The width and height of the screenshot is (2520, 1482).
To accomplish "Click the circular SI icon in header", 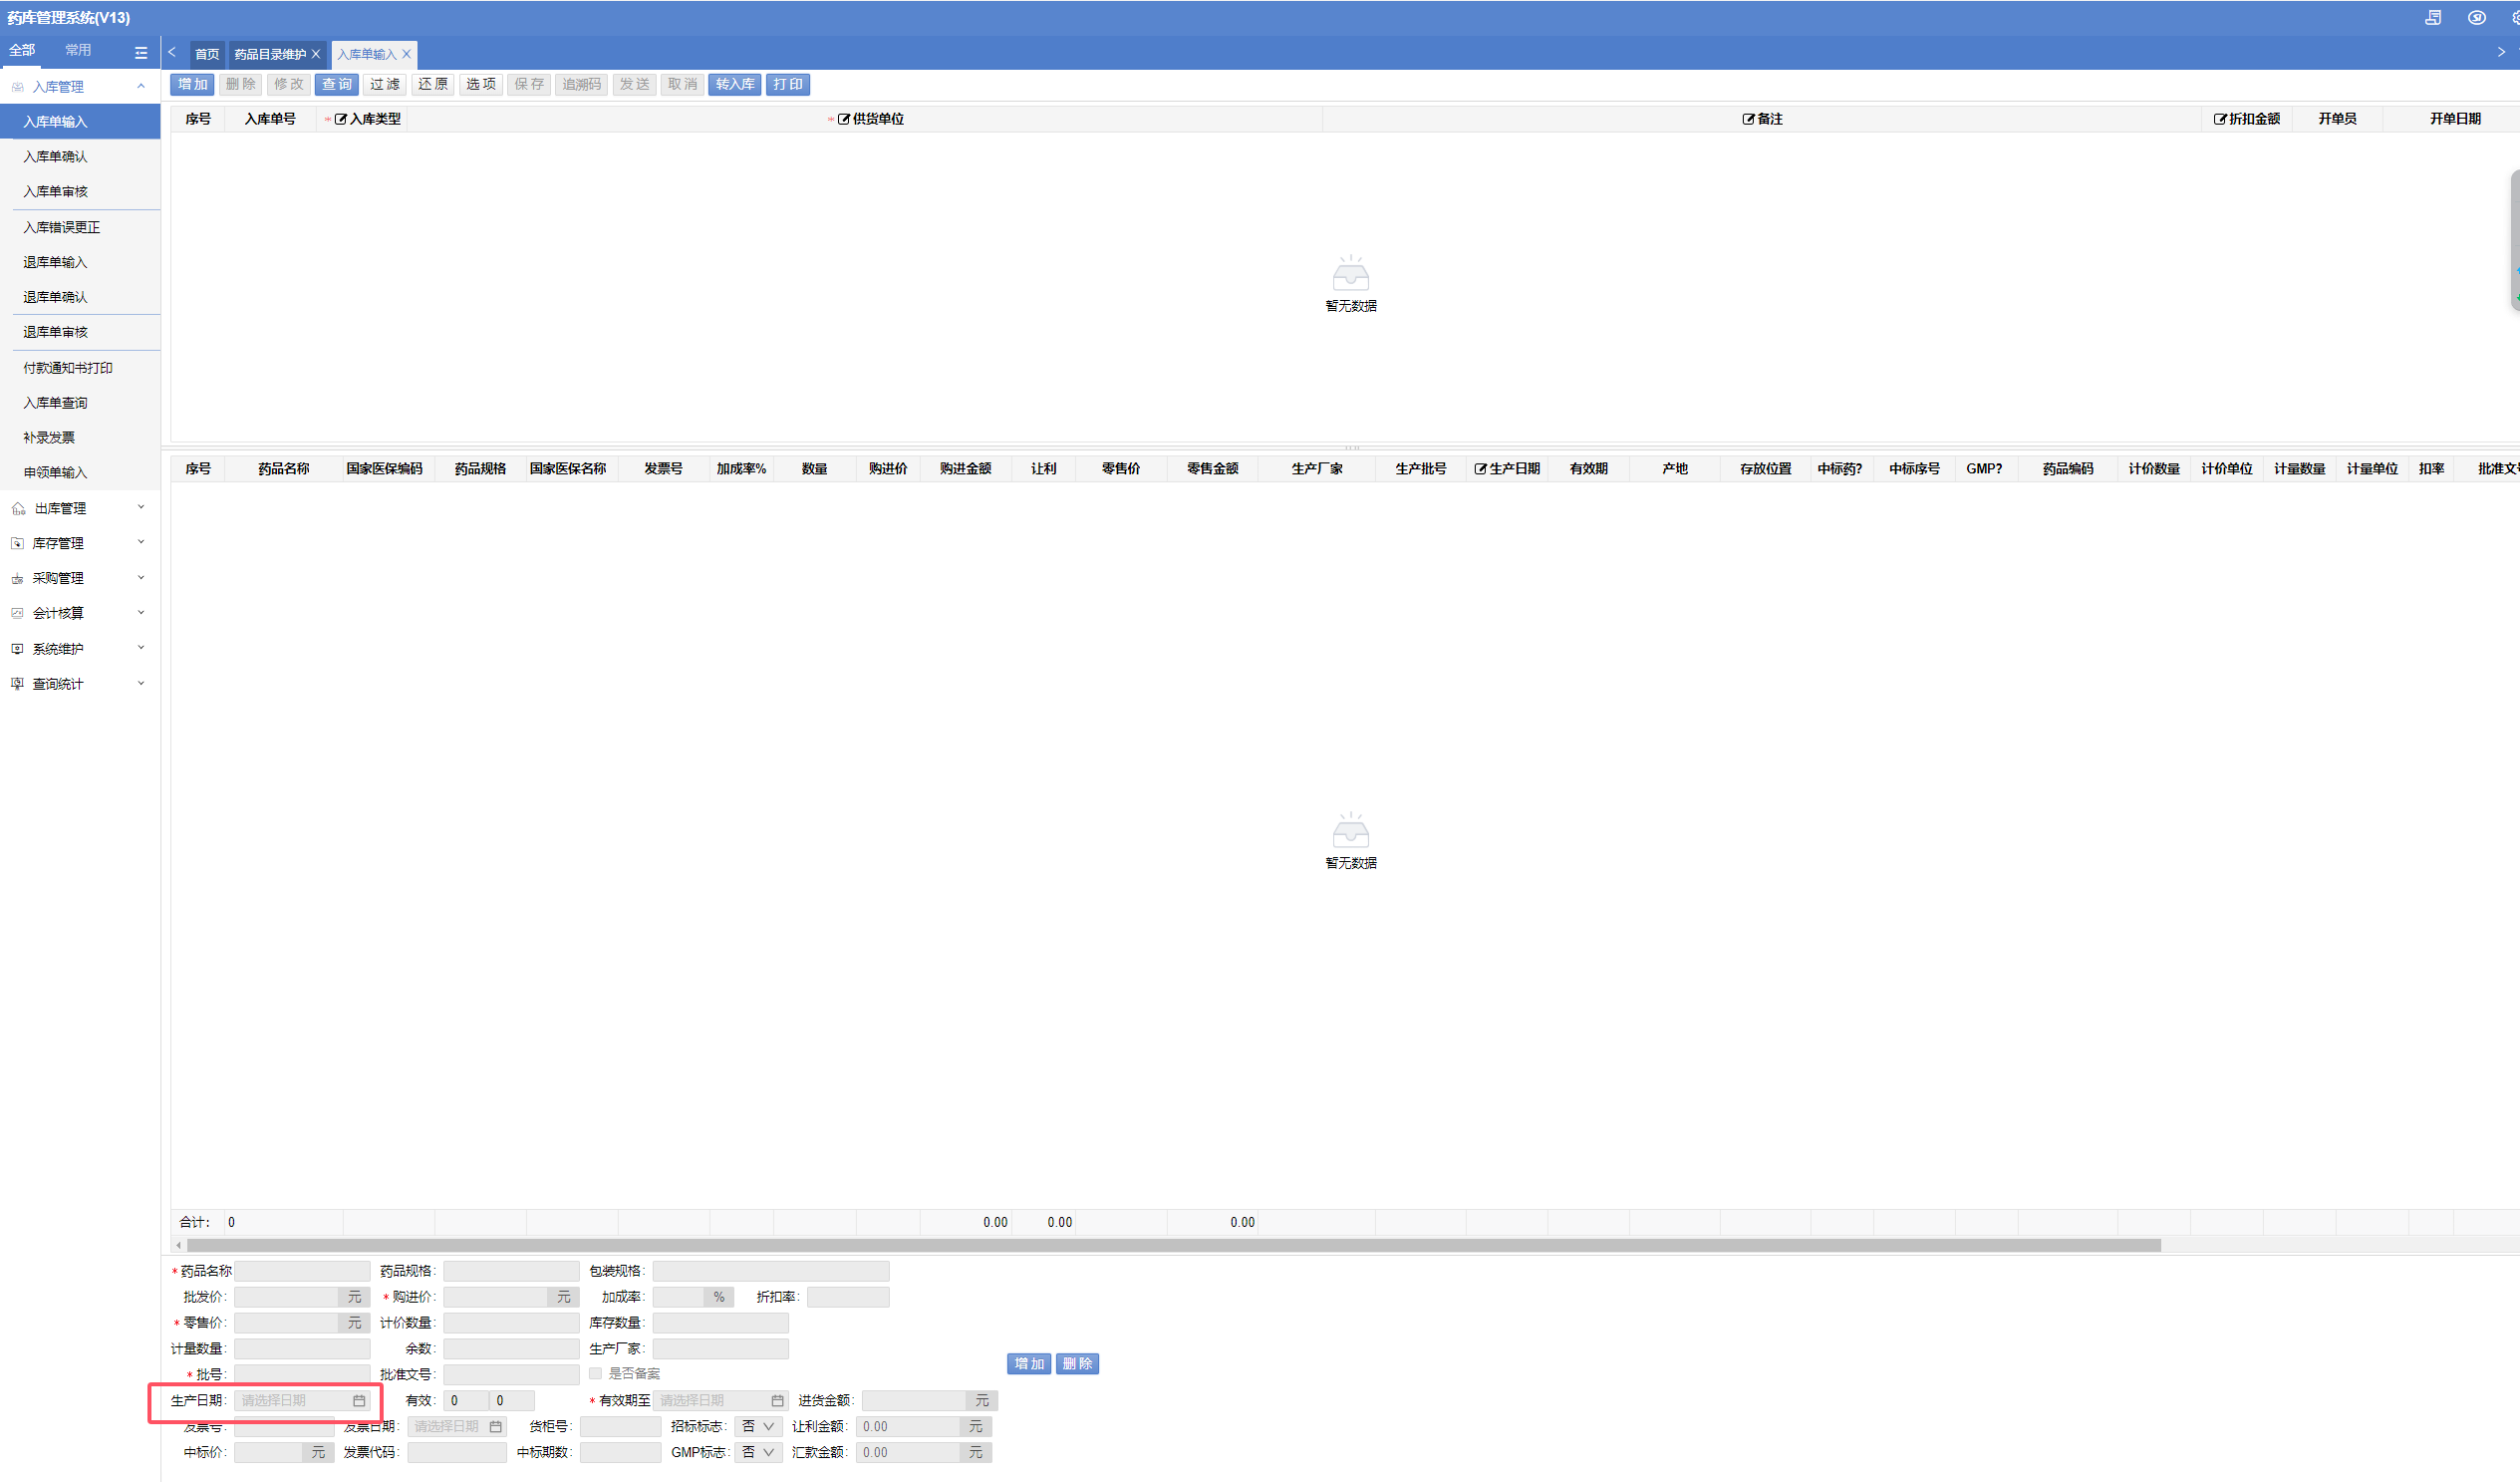I will coord(2476,18).
